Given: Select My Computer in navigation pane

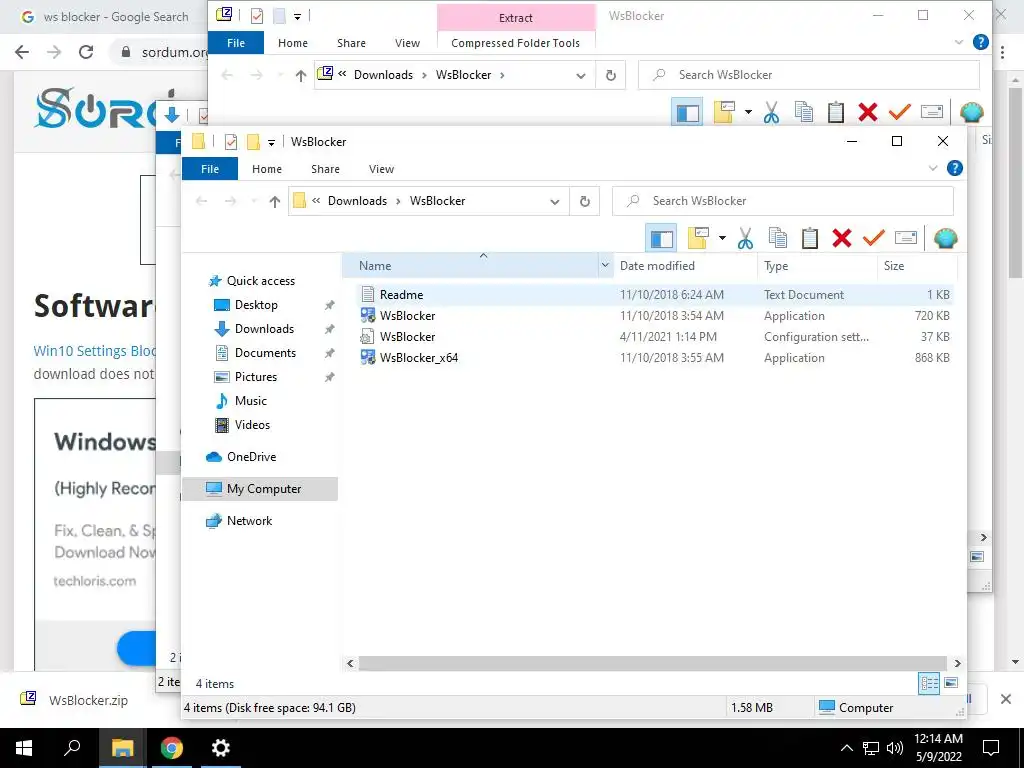Looking at the screenshot, I should tap(260, 489).
